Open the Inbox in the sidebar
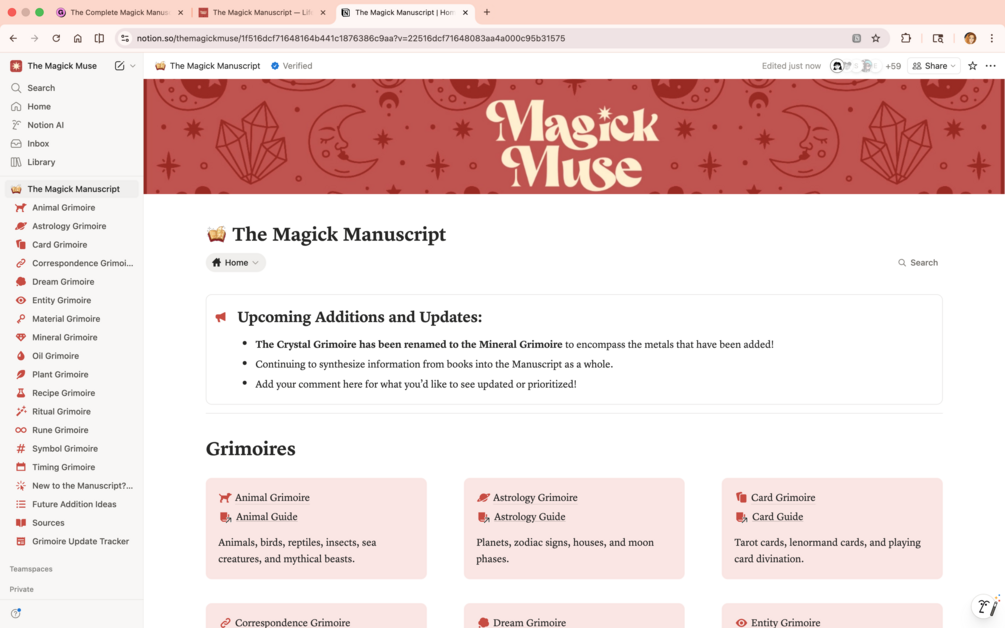The image size is (1005, 628). [x=38, y=144]
